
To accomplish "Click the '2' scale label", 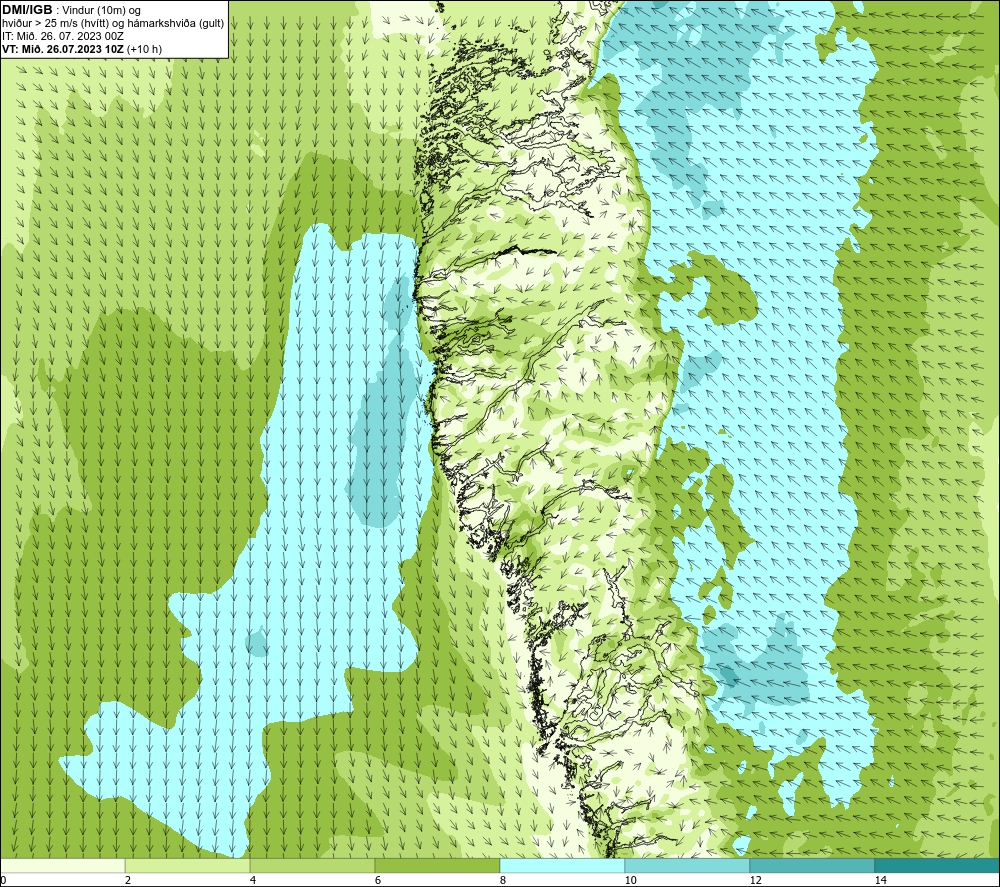I will (128, 881).
